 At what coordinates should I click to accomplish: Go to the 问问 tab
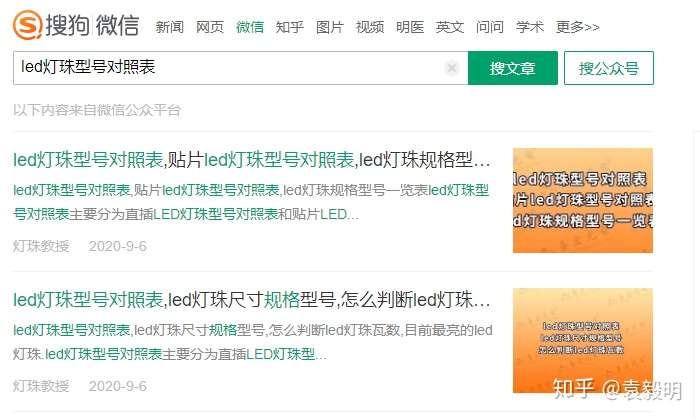[490, 27]
